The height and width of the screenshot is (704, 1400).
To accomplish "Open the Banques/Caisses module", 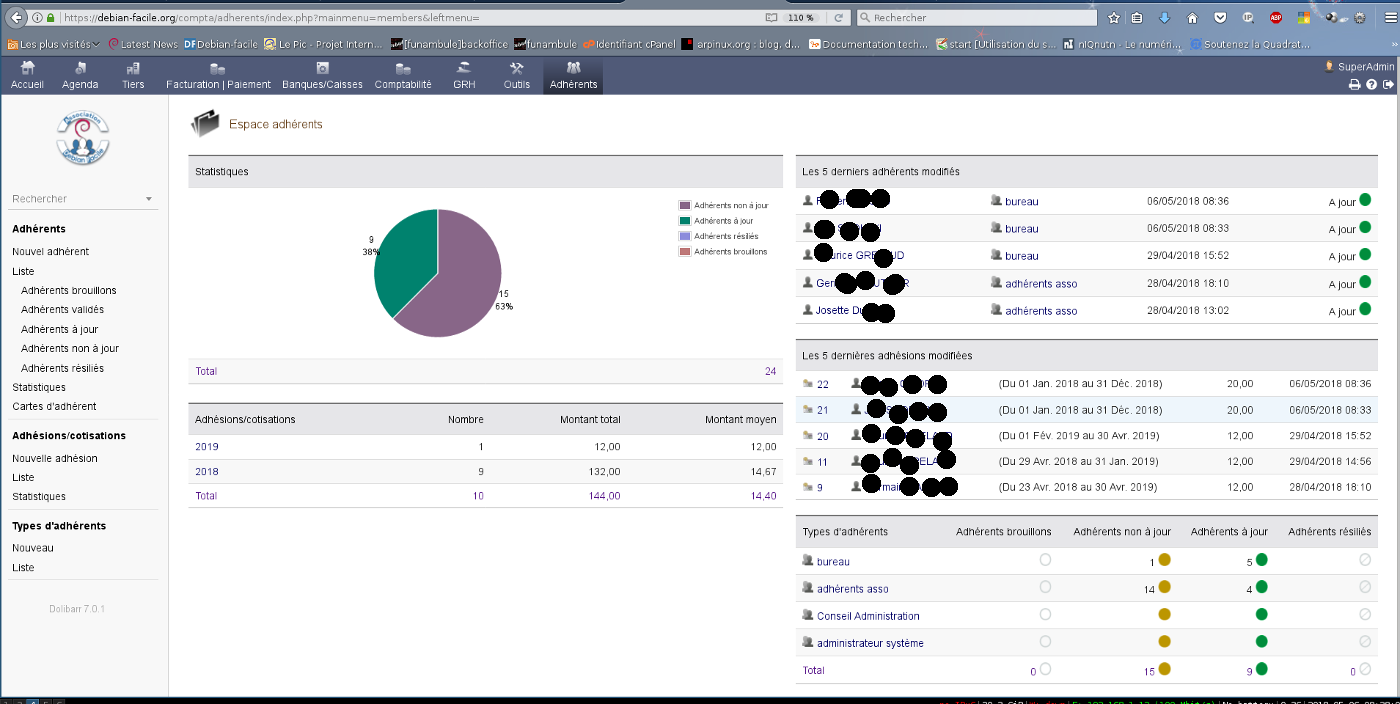I will 322,76.
